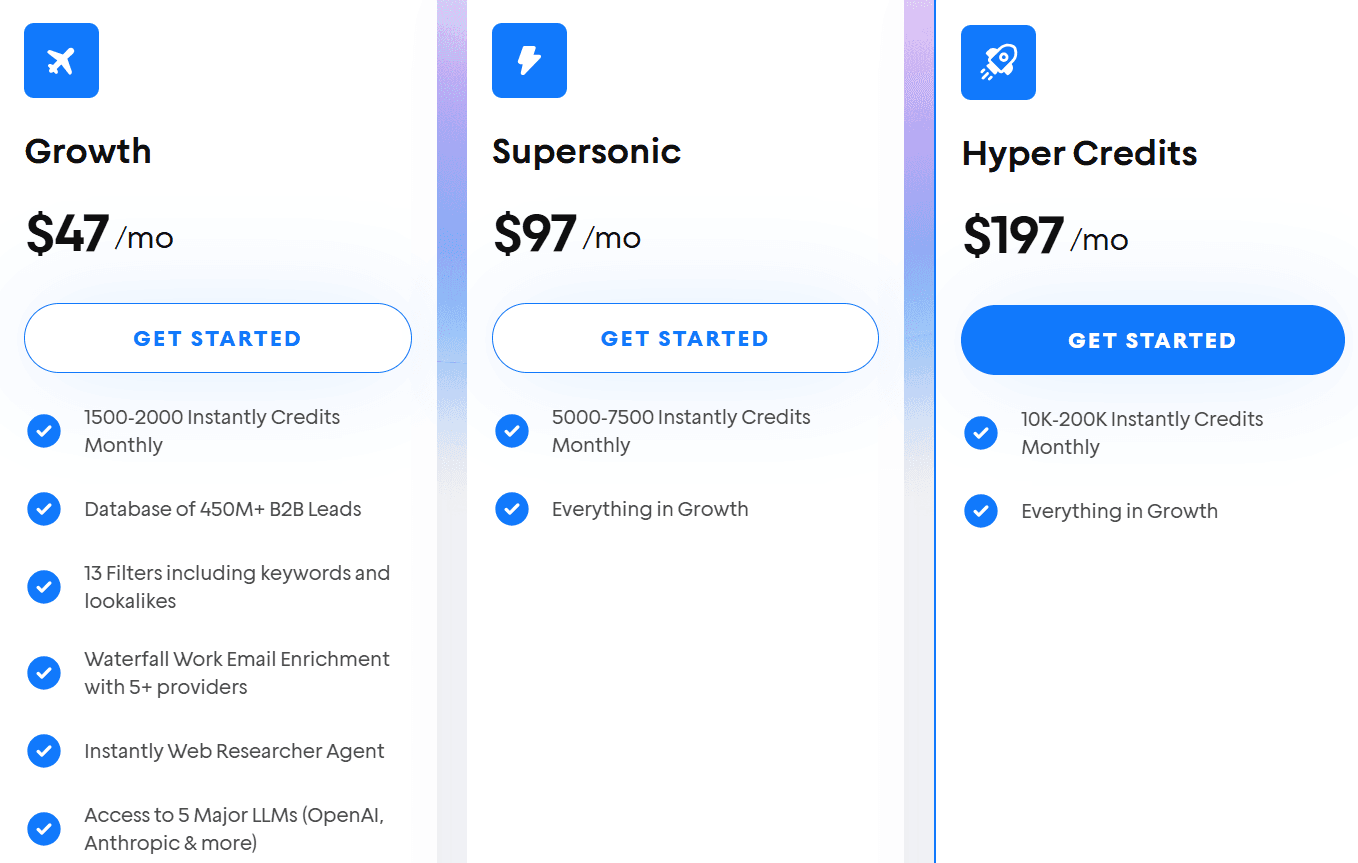
Task: Select the Growth plan heading
Action: point(88,152)
